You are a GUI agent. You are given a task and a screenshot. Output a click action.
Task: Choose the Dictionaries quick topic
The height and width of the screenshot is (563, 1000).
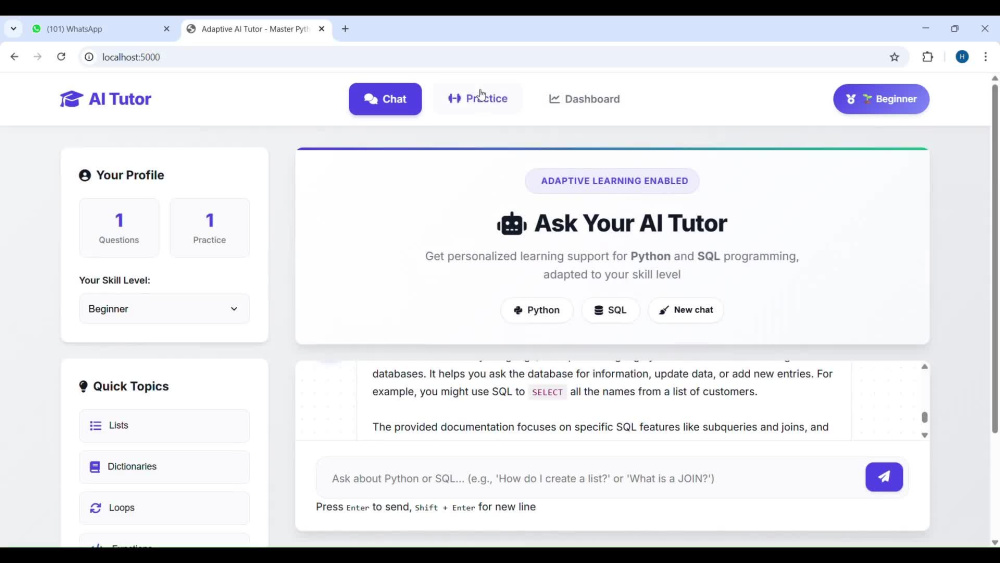tap(164, 467)
